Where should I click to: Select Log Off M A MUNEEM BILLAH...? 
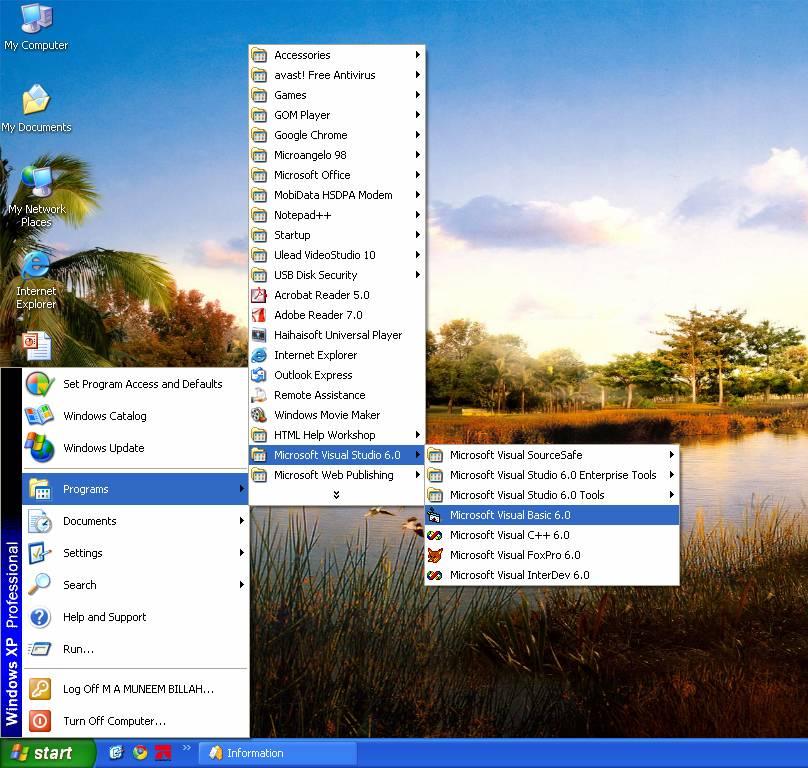point(136,689)
